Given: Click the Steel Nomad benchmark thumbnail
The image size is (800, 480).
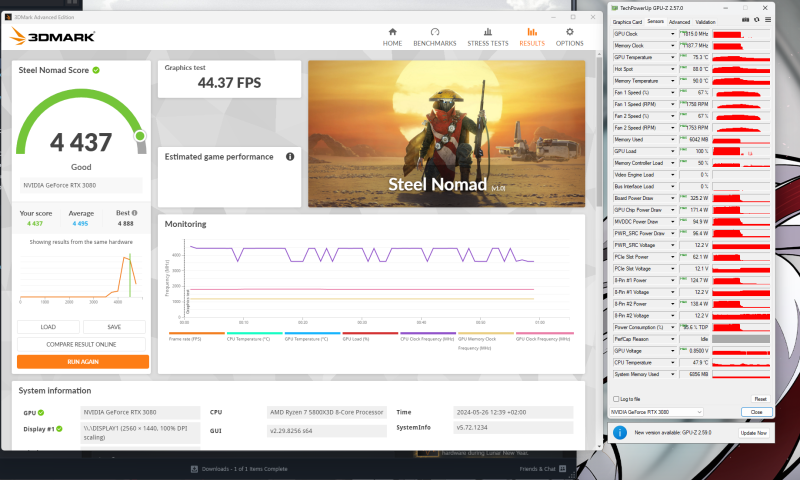Looking at the screenshot, I should 446,134.
